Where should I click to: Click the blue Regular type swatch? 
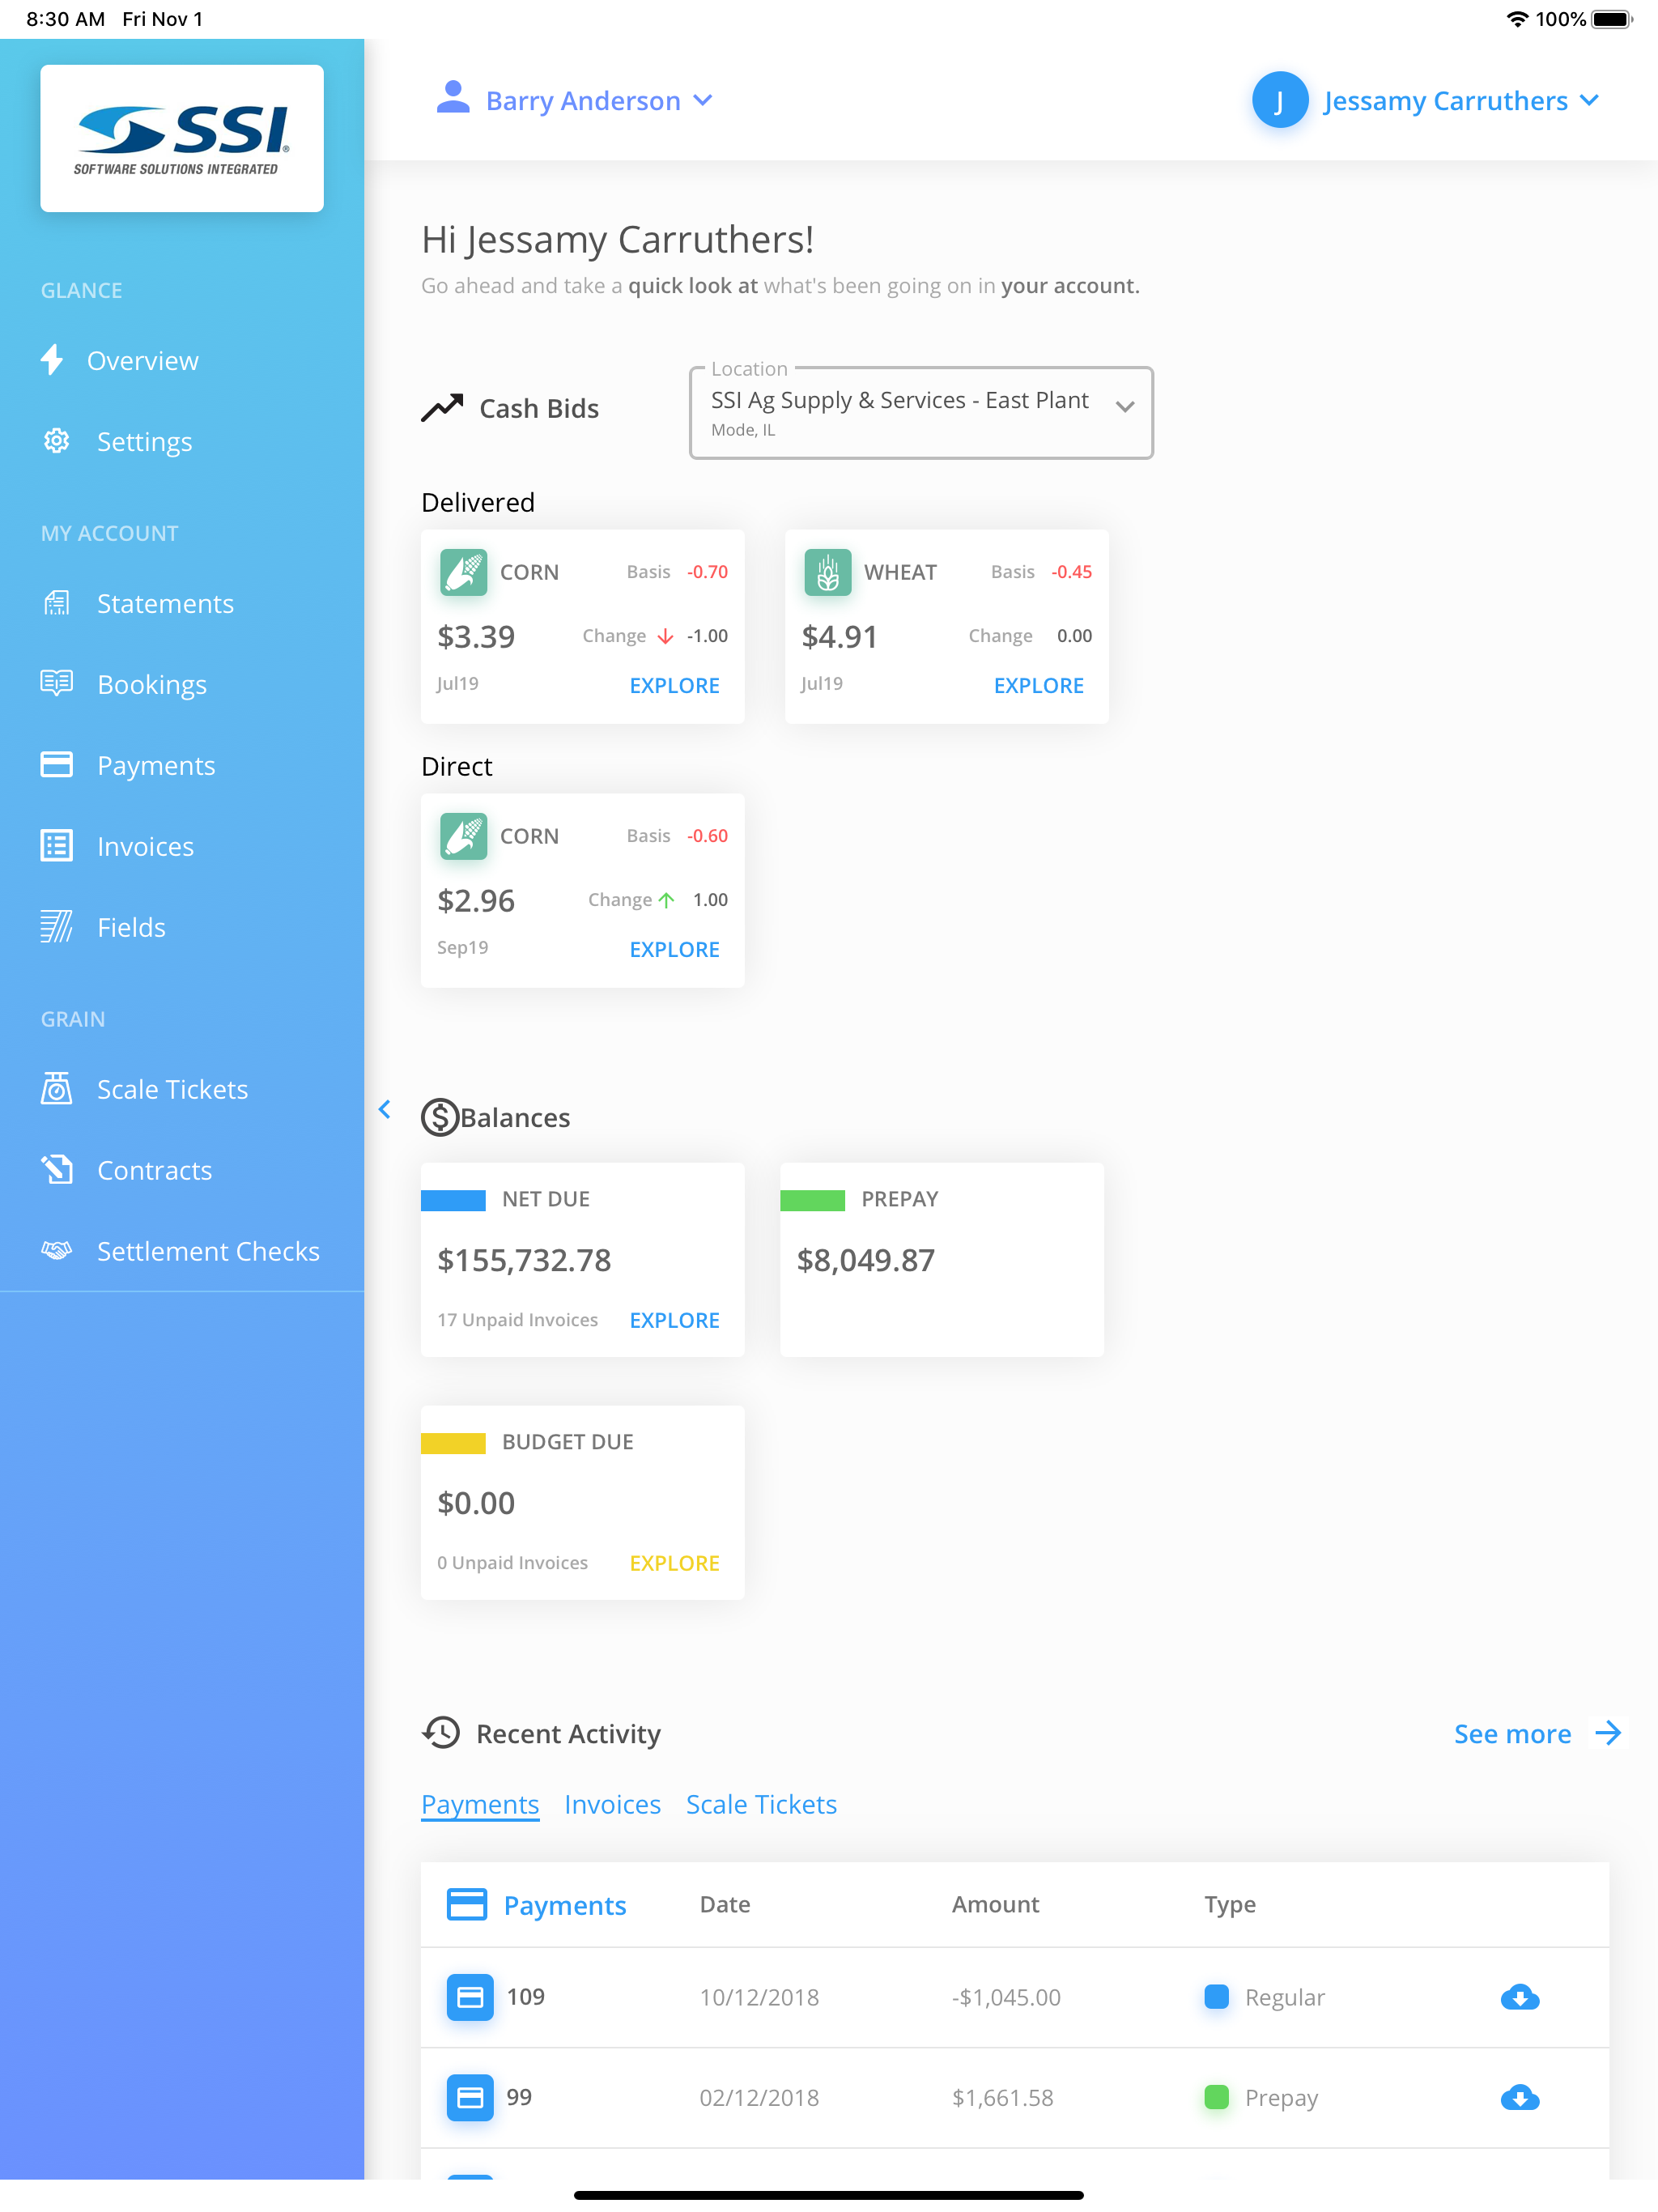[x=1217, y=1997]
